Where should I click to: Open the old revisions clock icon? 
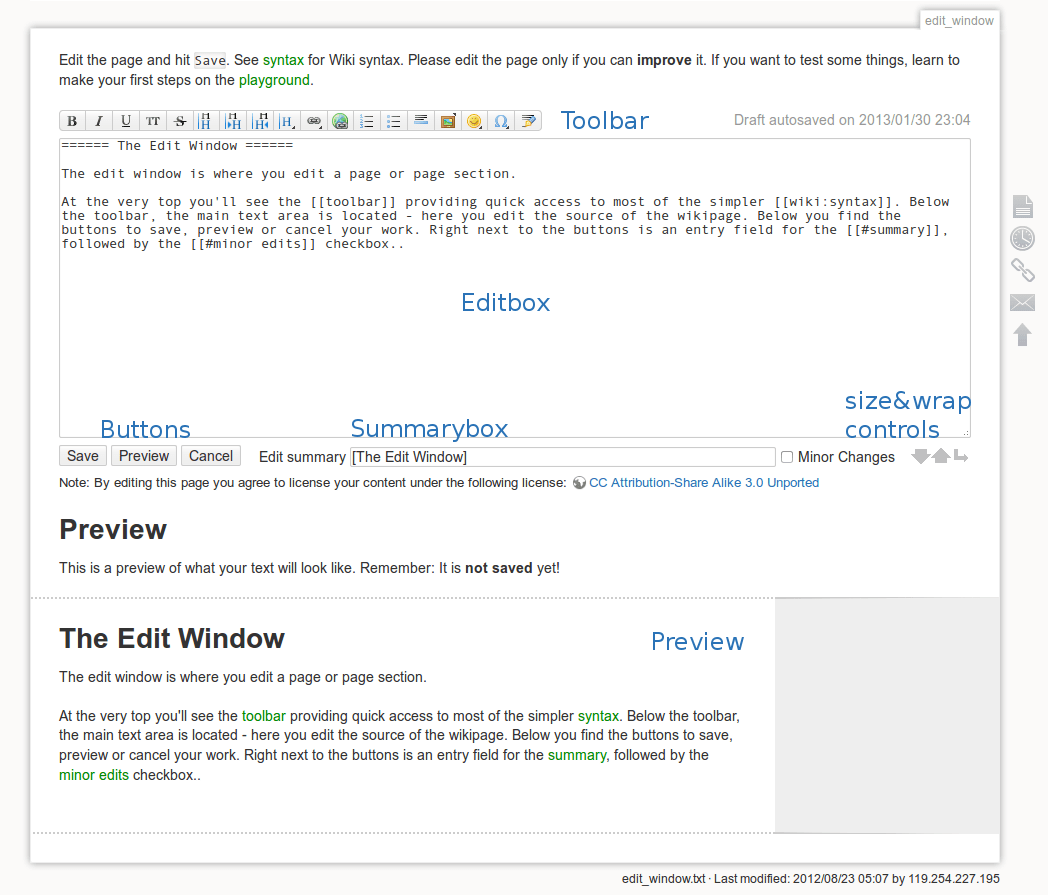click(1022, 238)
